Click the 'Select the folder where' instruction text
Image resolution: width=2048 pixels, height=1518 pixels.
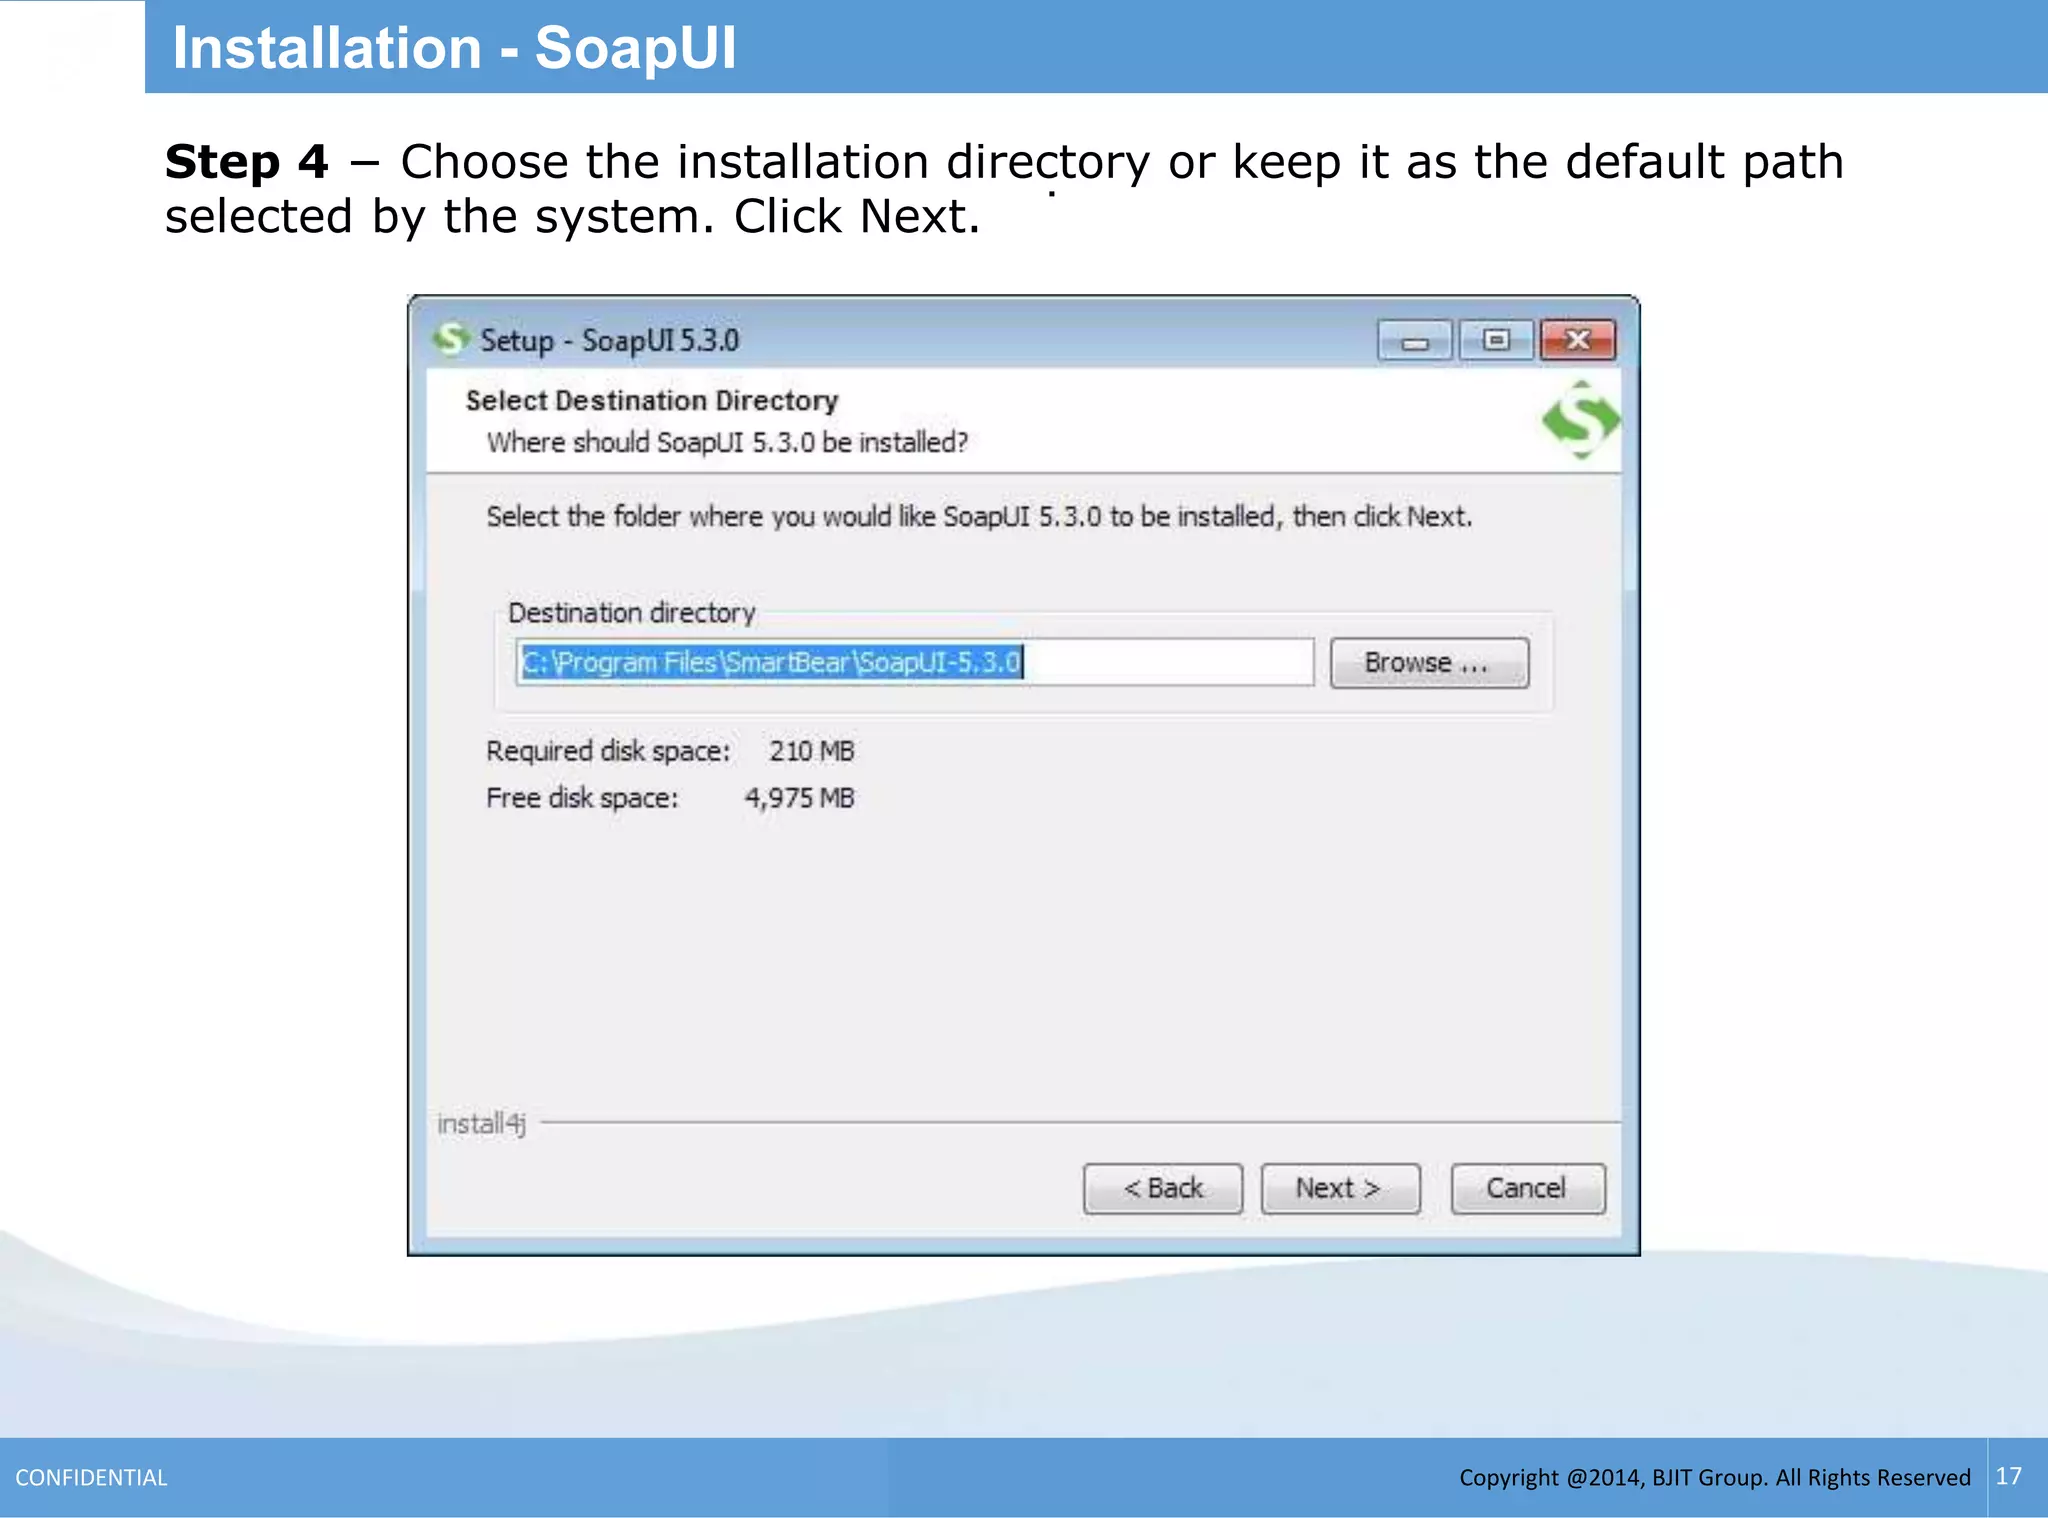click(979, 517)
